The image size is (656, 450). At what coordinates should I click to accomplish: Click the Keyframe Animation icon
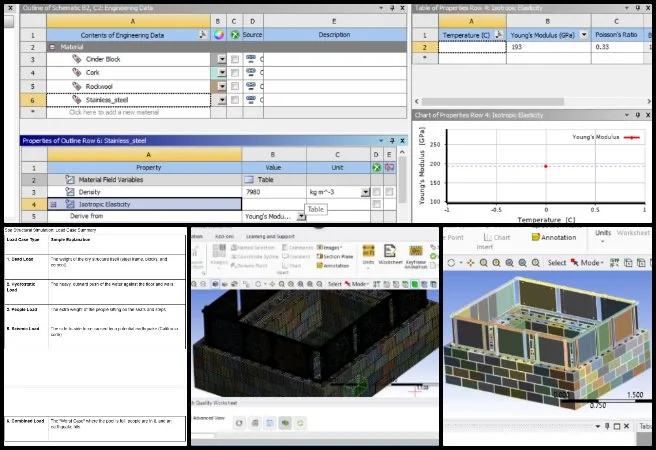[415, 251]
